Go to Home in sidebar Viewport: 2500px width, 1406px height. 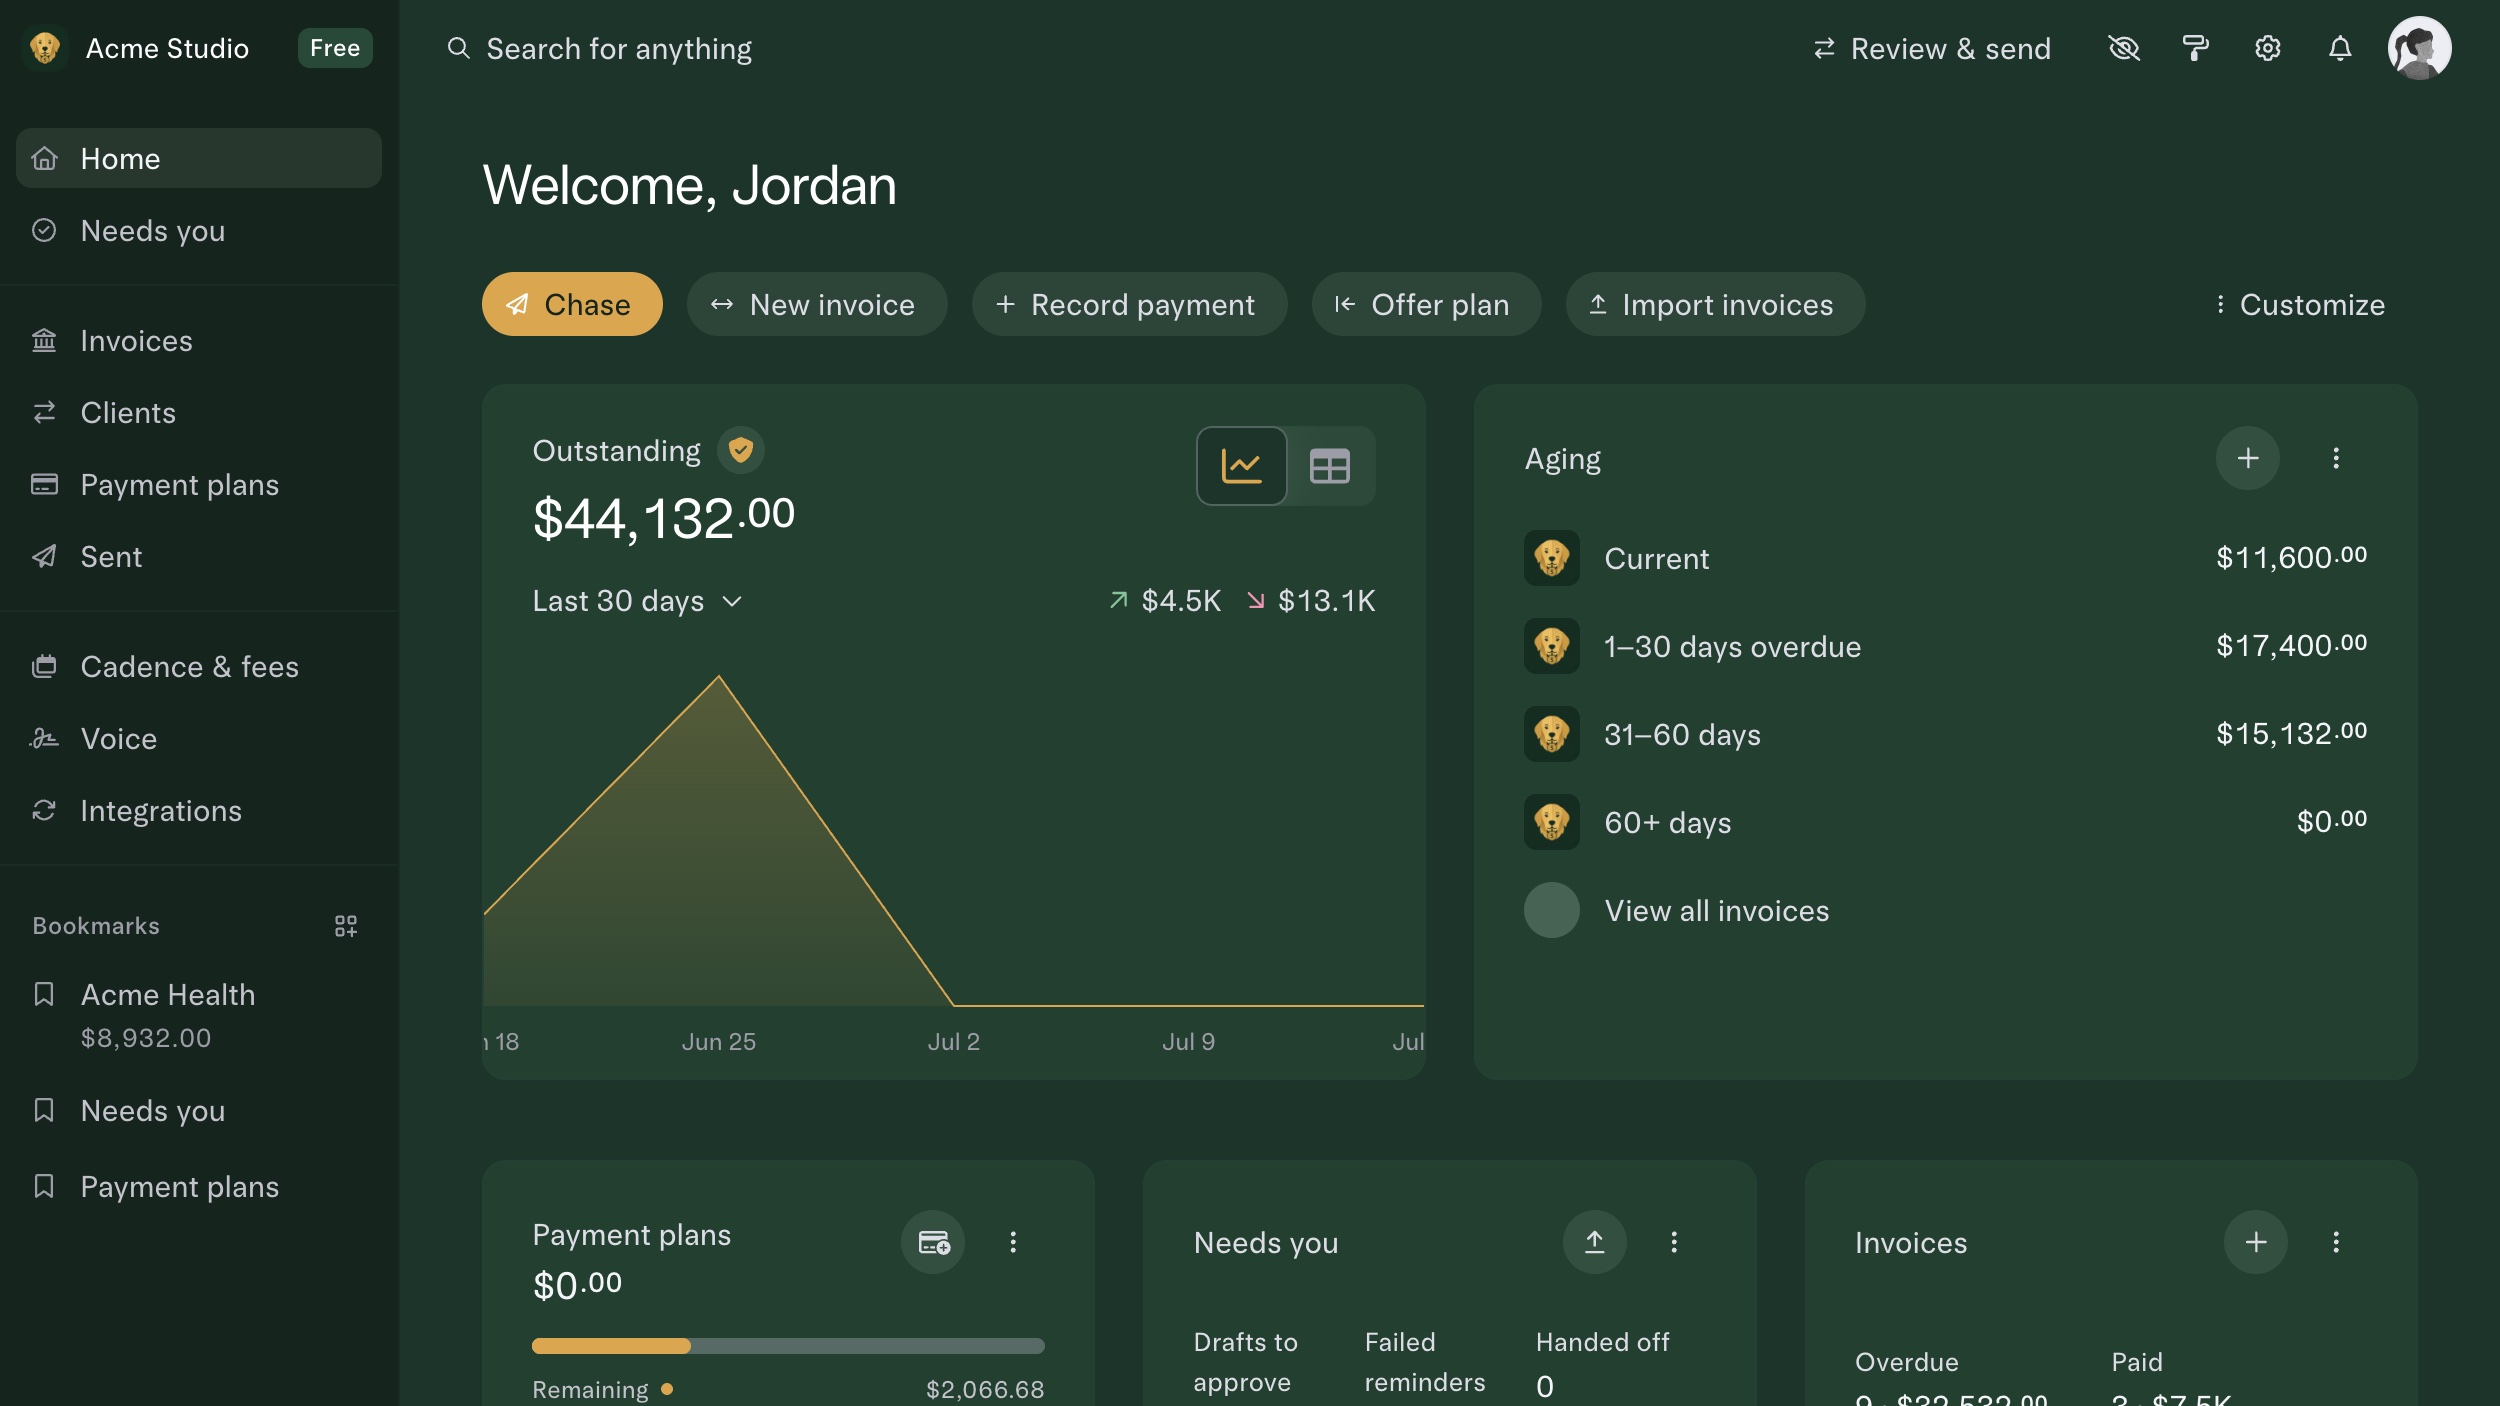coord(199,158)
